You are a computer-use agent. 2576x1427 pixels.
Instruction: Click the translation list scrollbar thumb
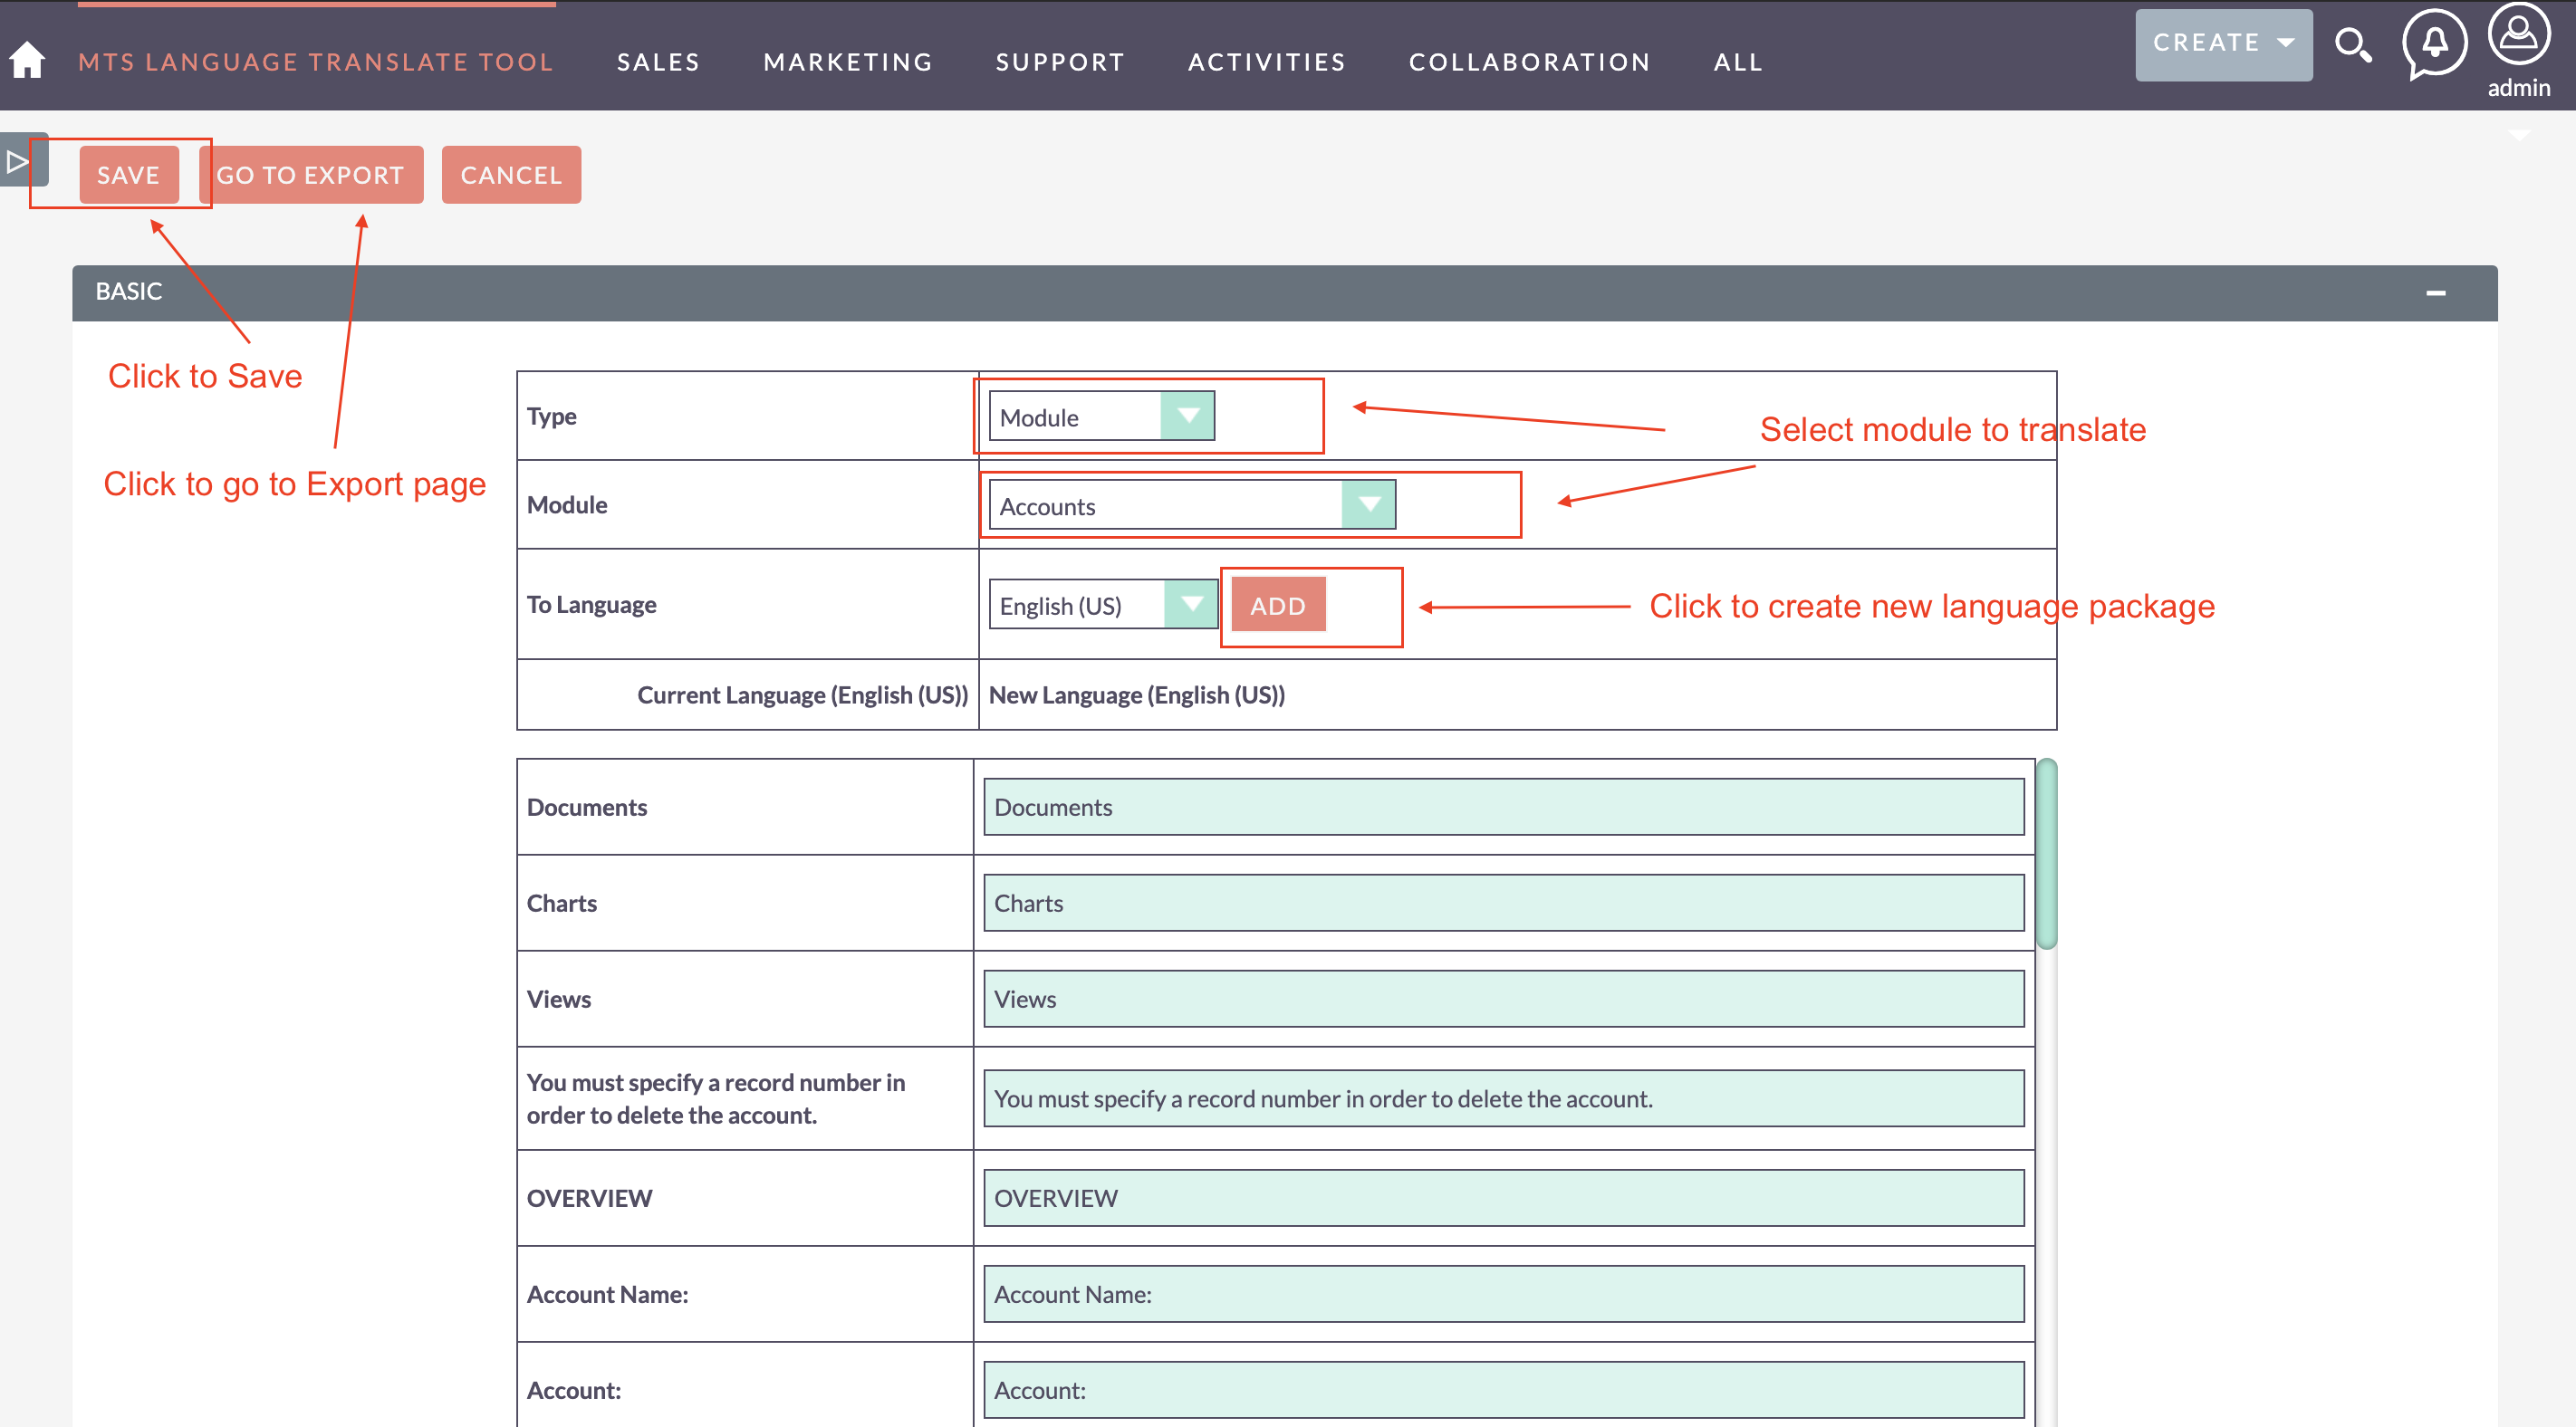click(x=2047, y=853)
